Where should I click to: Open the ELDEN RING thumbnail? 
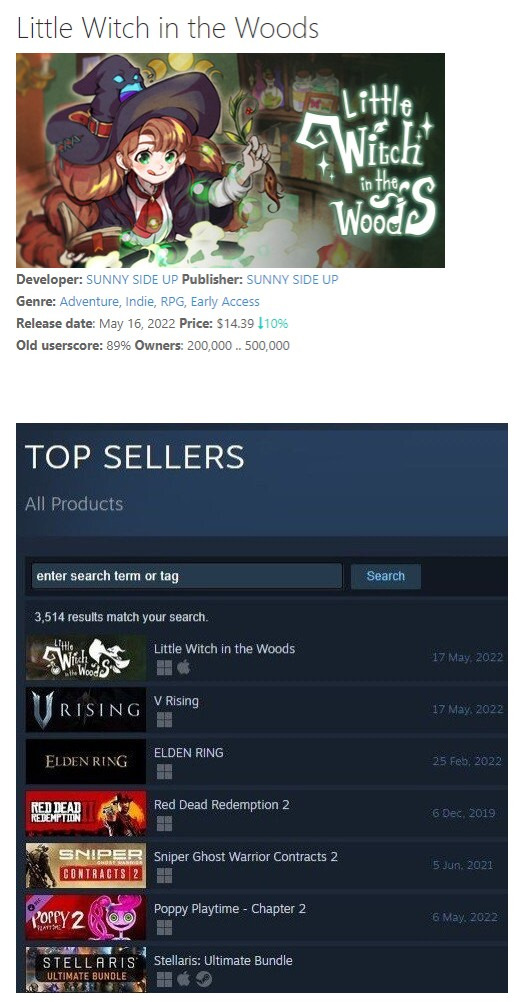86,761
